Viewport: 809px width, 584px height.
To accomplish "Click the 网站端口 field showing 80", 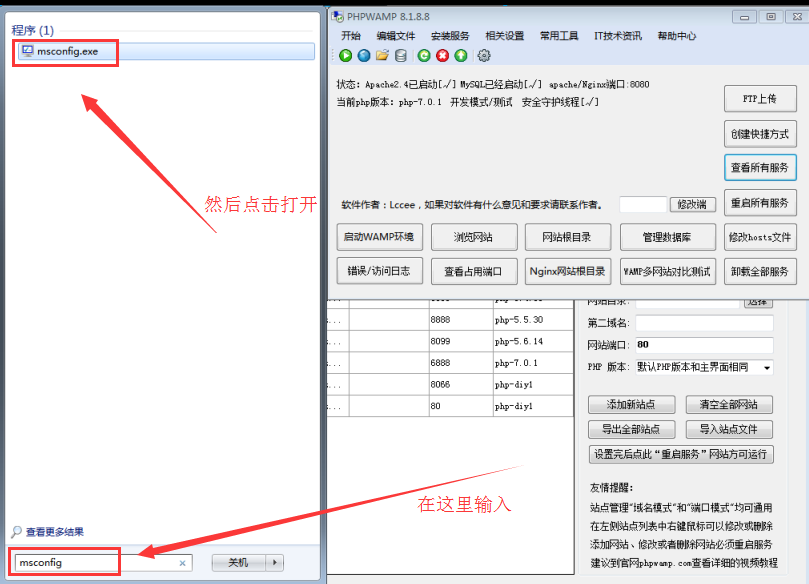I will 704,345.
